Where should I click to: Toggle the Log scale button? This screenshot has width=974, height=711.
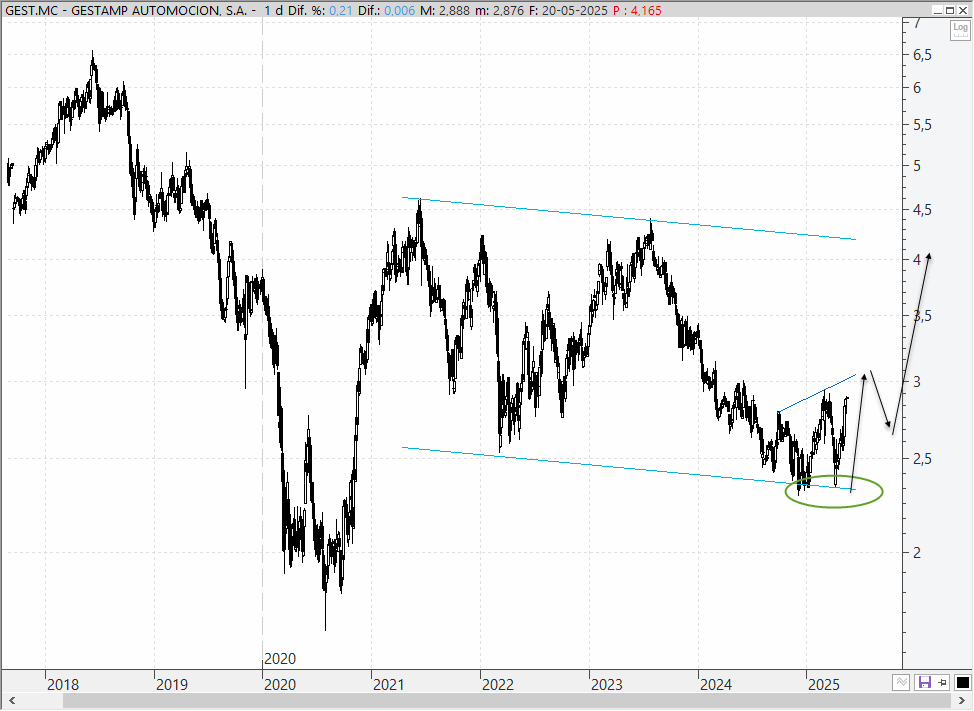960,30
